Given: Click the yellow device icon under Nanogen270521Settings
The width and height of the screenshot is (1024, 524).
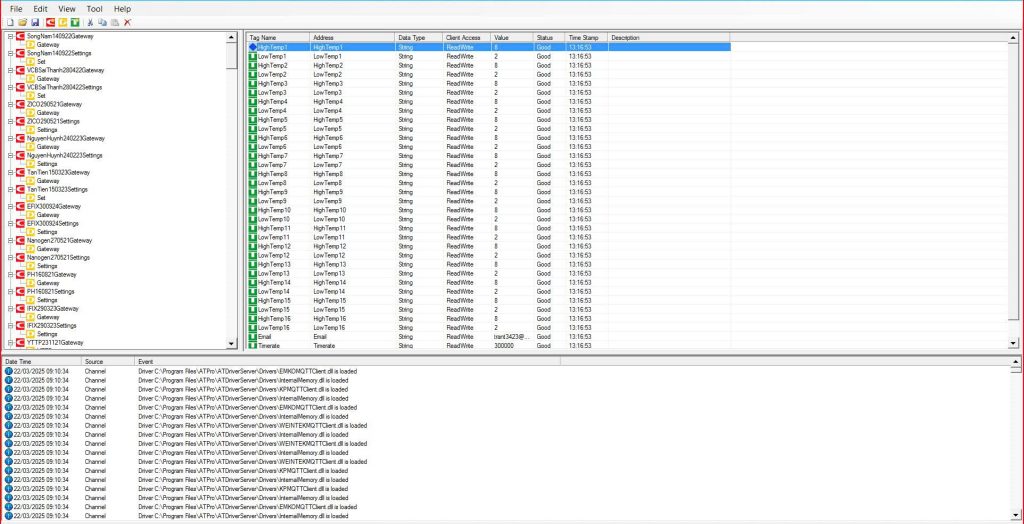Looking at the screenshot, I should (30, 266).
